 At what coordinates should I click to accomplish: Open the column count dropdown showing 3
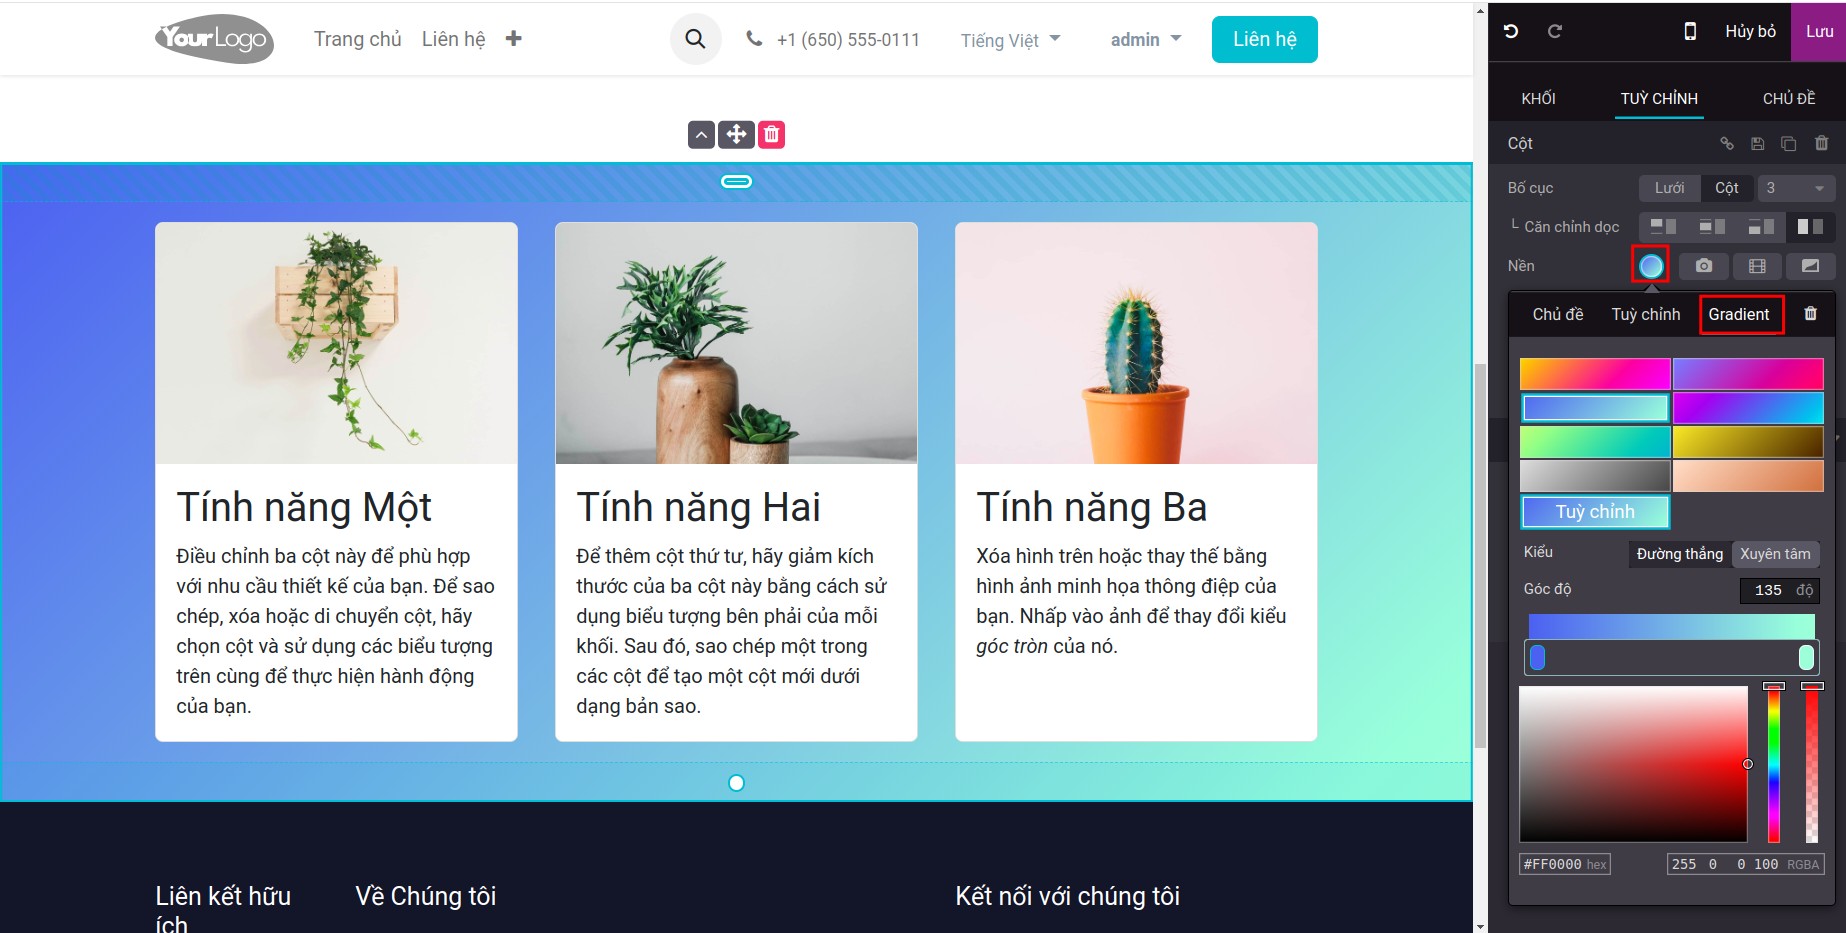(1796, 188)
